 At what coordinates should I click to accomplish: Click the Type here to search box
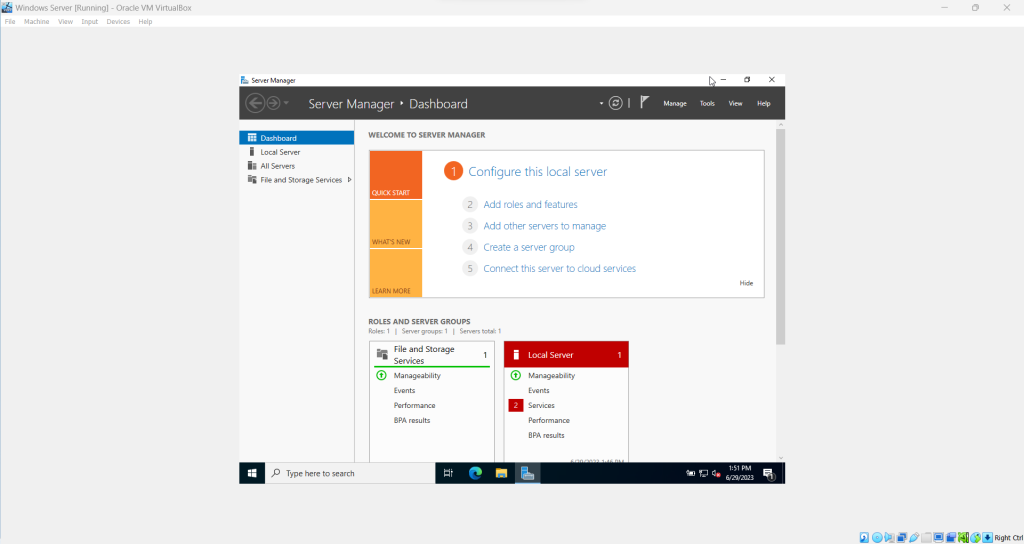coord(350,473)
